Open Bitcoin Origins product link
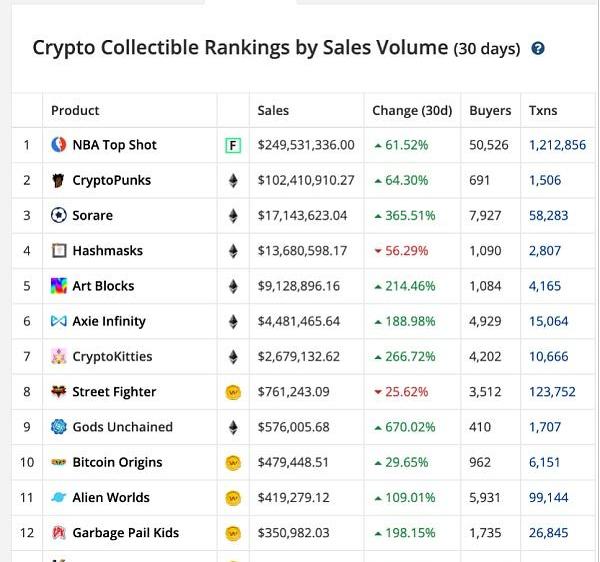The width and height of the screenshot is (600, 562). point(117,462)
